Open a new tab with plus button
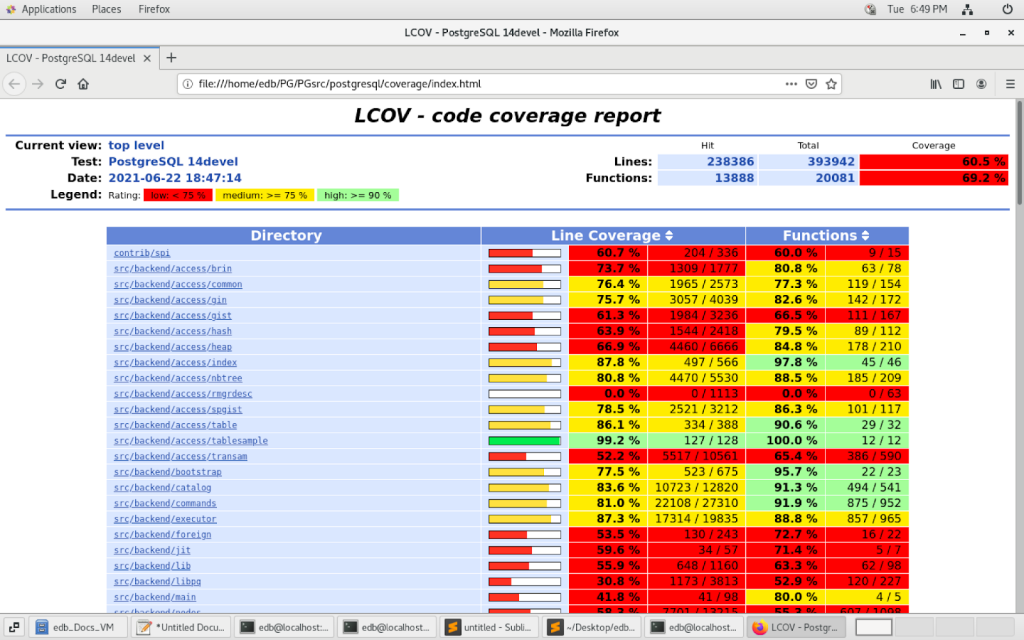This screenshot has width=1024, height=640. [x=171, y=58]
